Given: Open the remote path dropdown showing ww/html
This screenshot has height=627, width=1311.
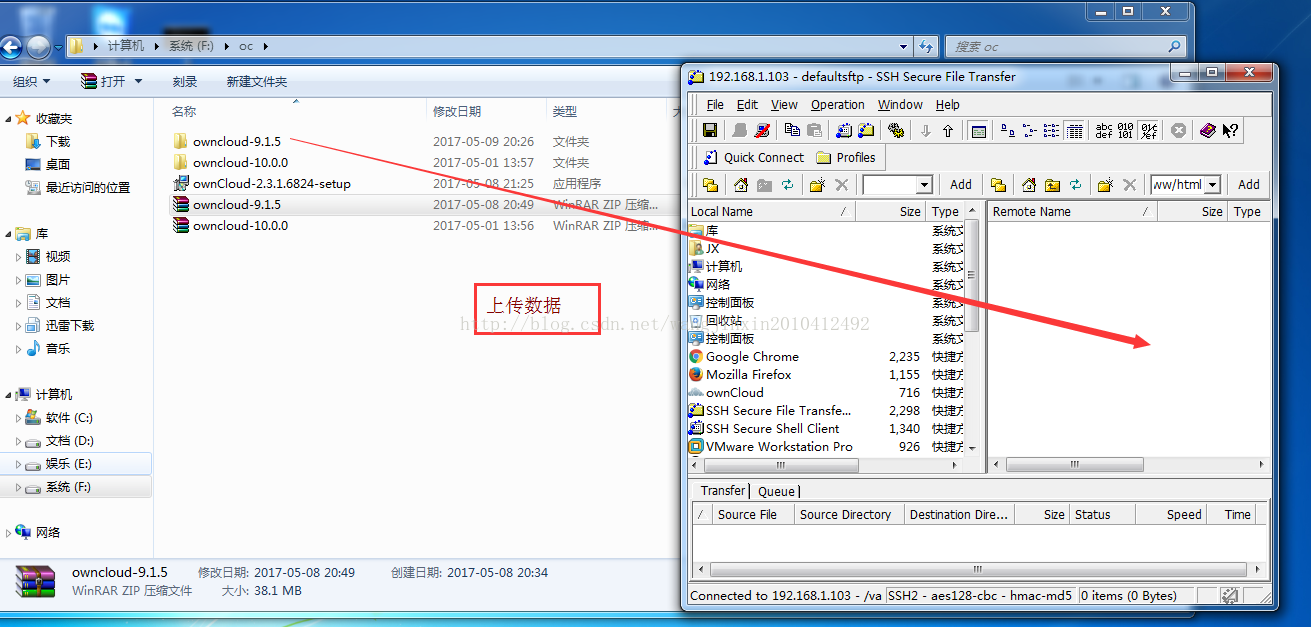Looking at the screenshot, I should (1212, 184).
